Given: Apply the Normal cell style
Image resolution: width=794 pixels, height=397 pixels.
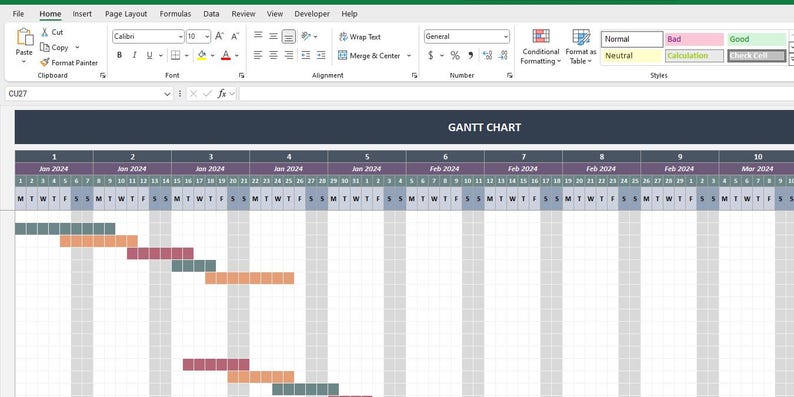Looking at the screenshot, I should [x=632, y=39].
